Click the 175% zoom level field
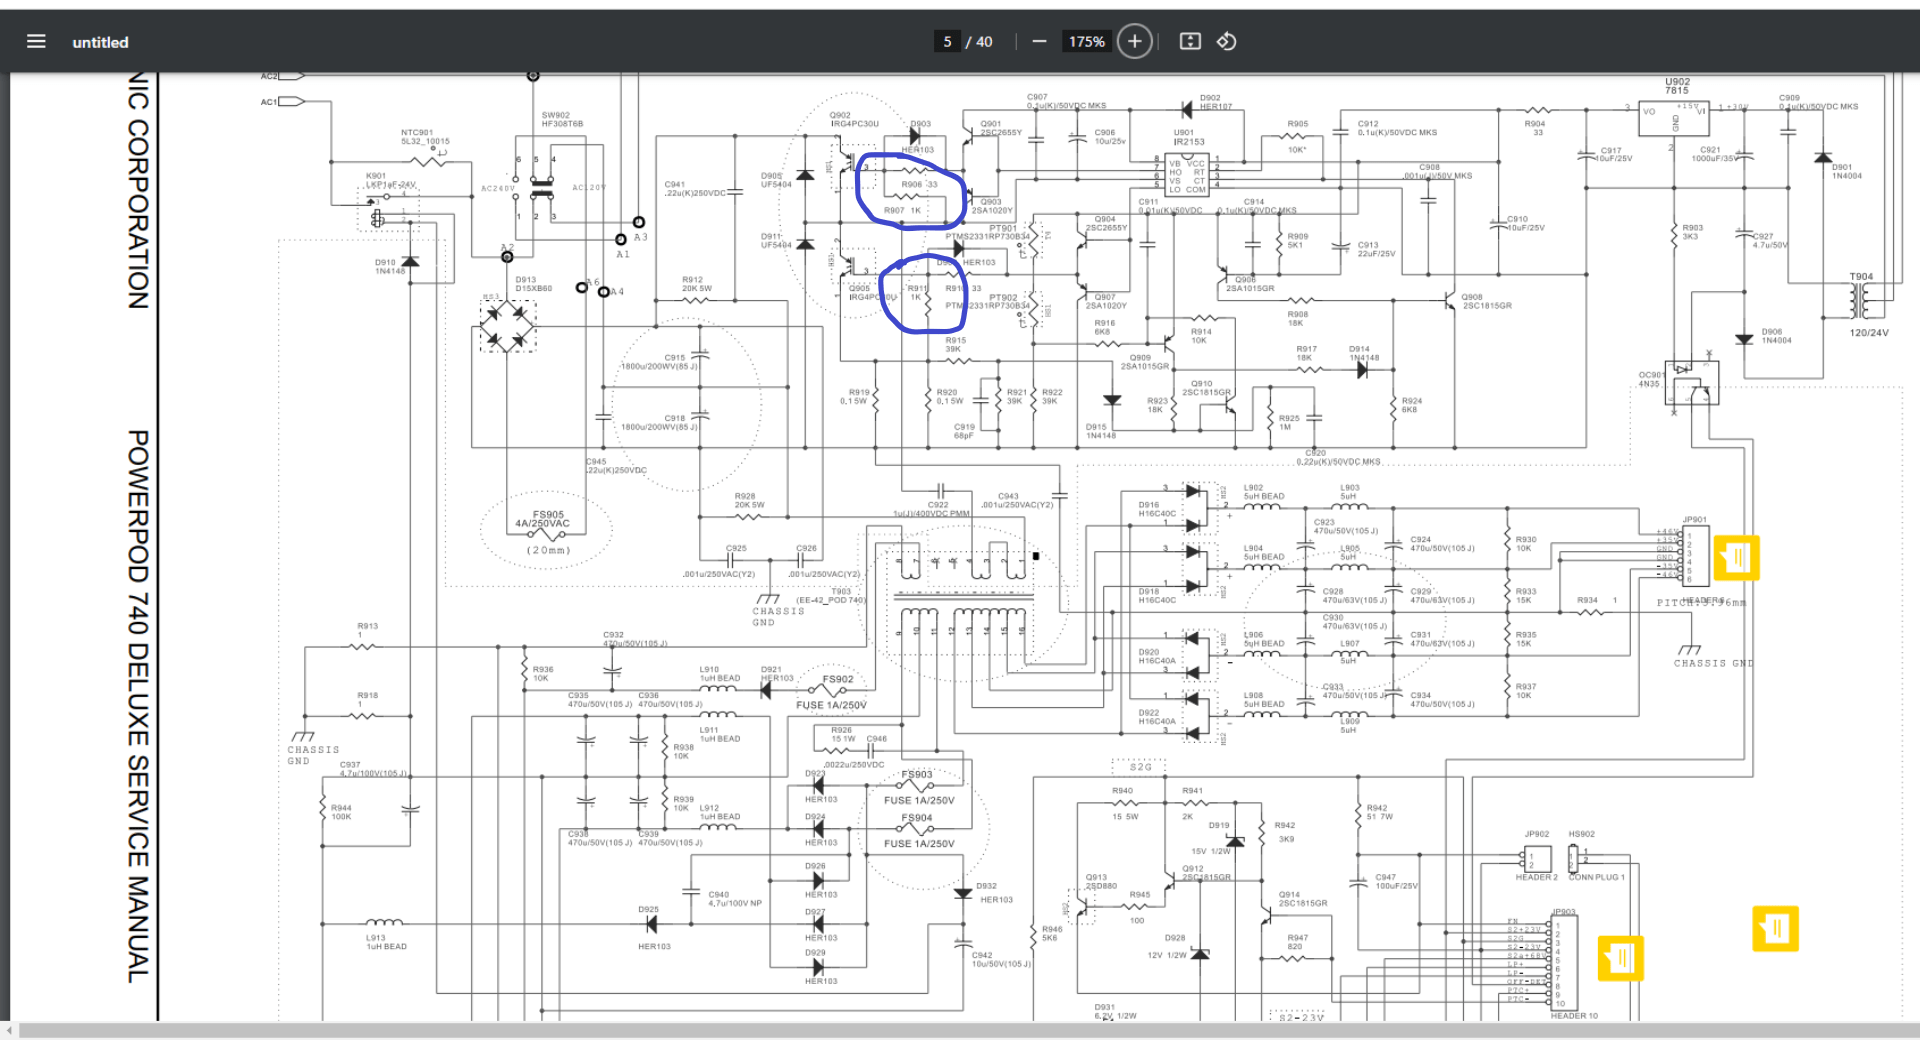Viewport: 1920px width, 1040px height. [x=1086, y=41]
